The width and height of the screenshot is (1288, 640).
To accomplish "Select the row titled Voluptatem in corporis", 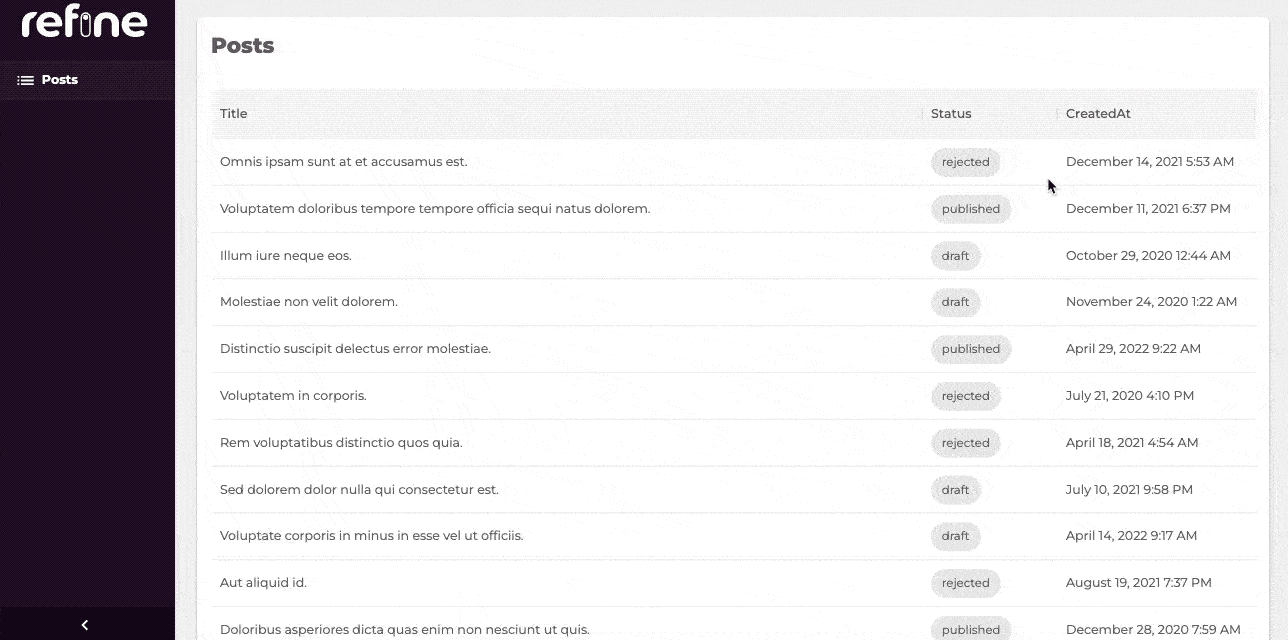I will click(x=293, y=396).
